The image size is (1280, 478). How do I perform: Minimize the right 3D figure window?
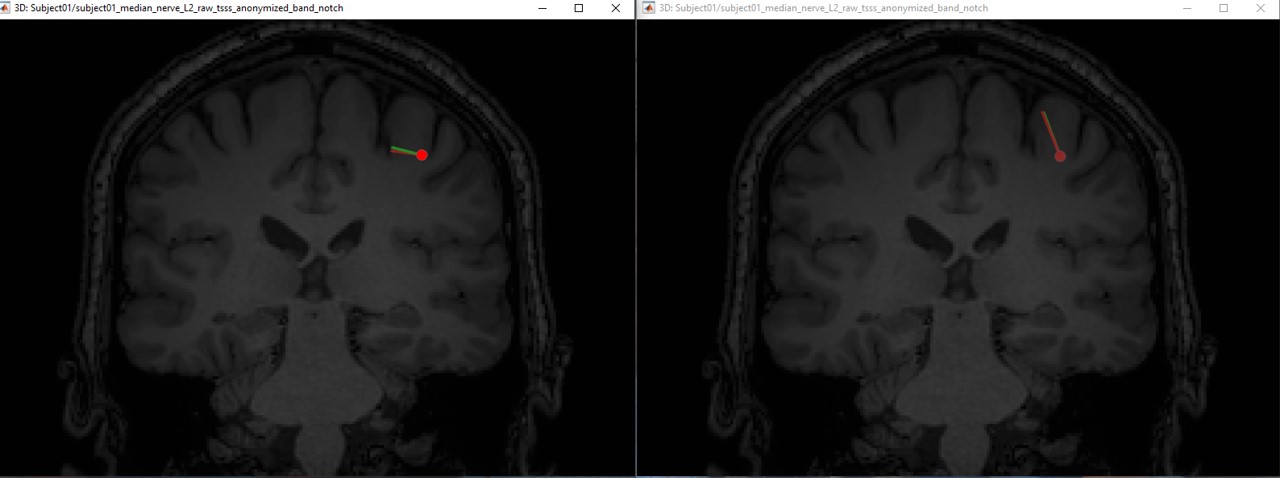(1187, 8)
